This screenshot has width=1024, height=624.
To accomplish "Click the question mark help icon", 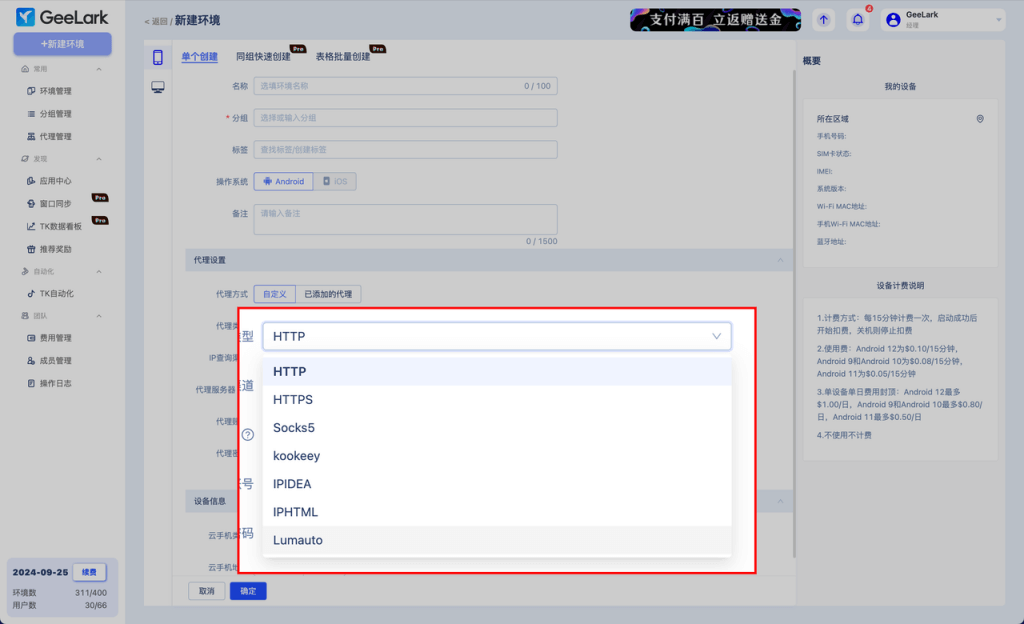I will pos(247,435).
